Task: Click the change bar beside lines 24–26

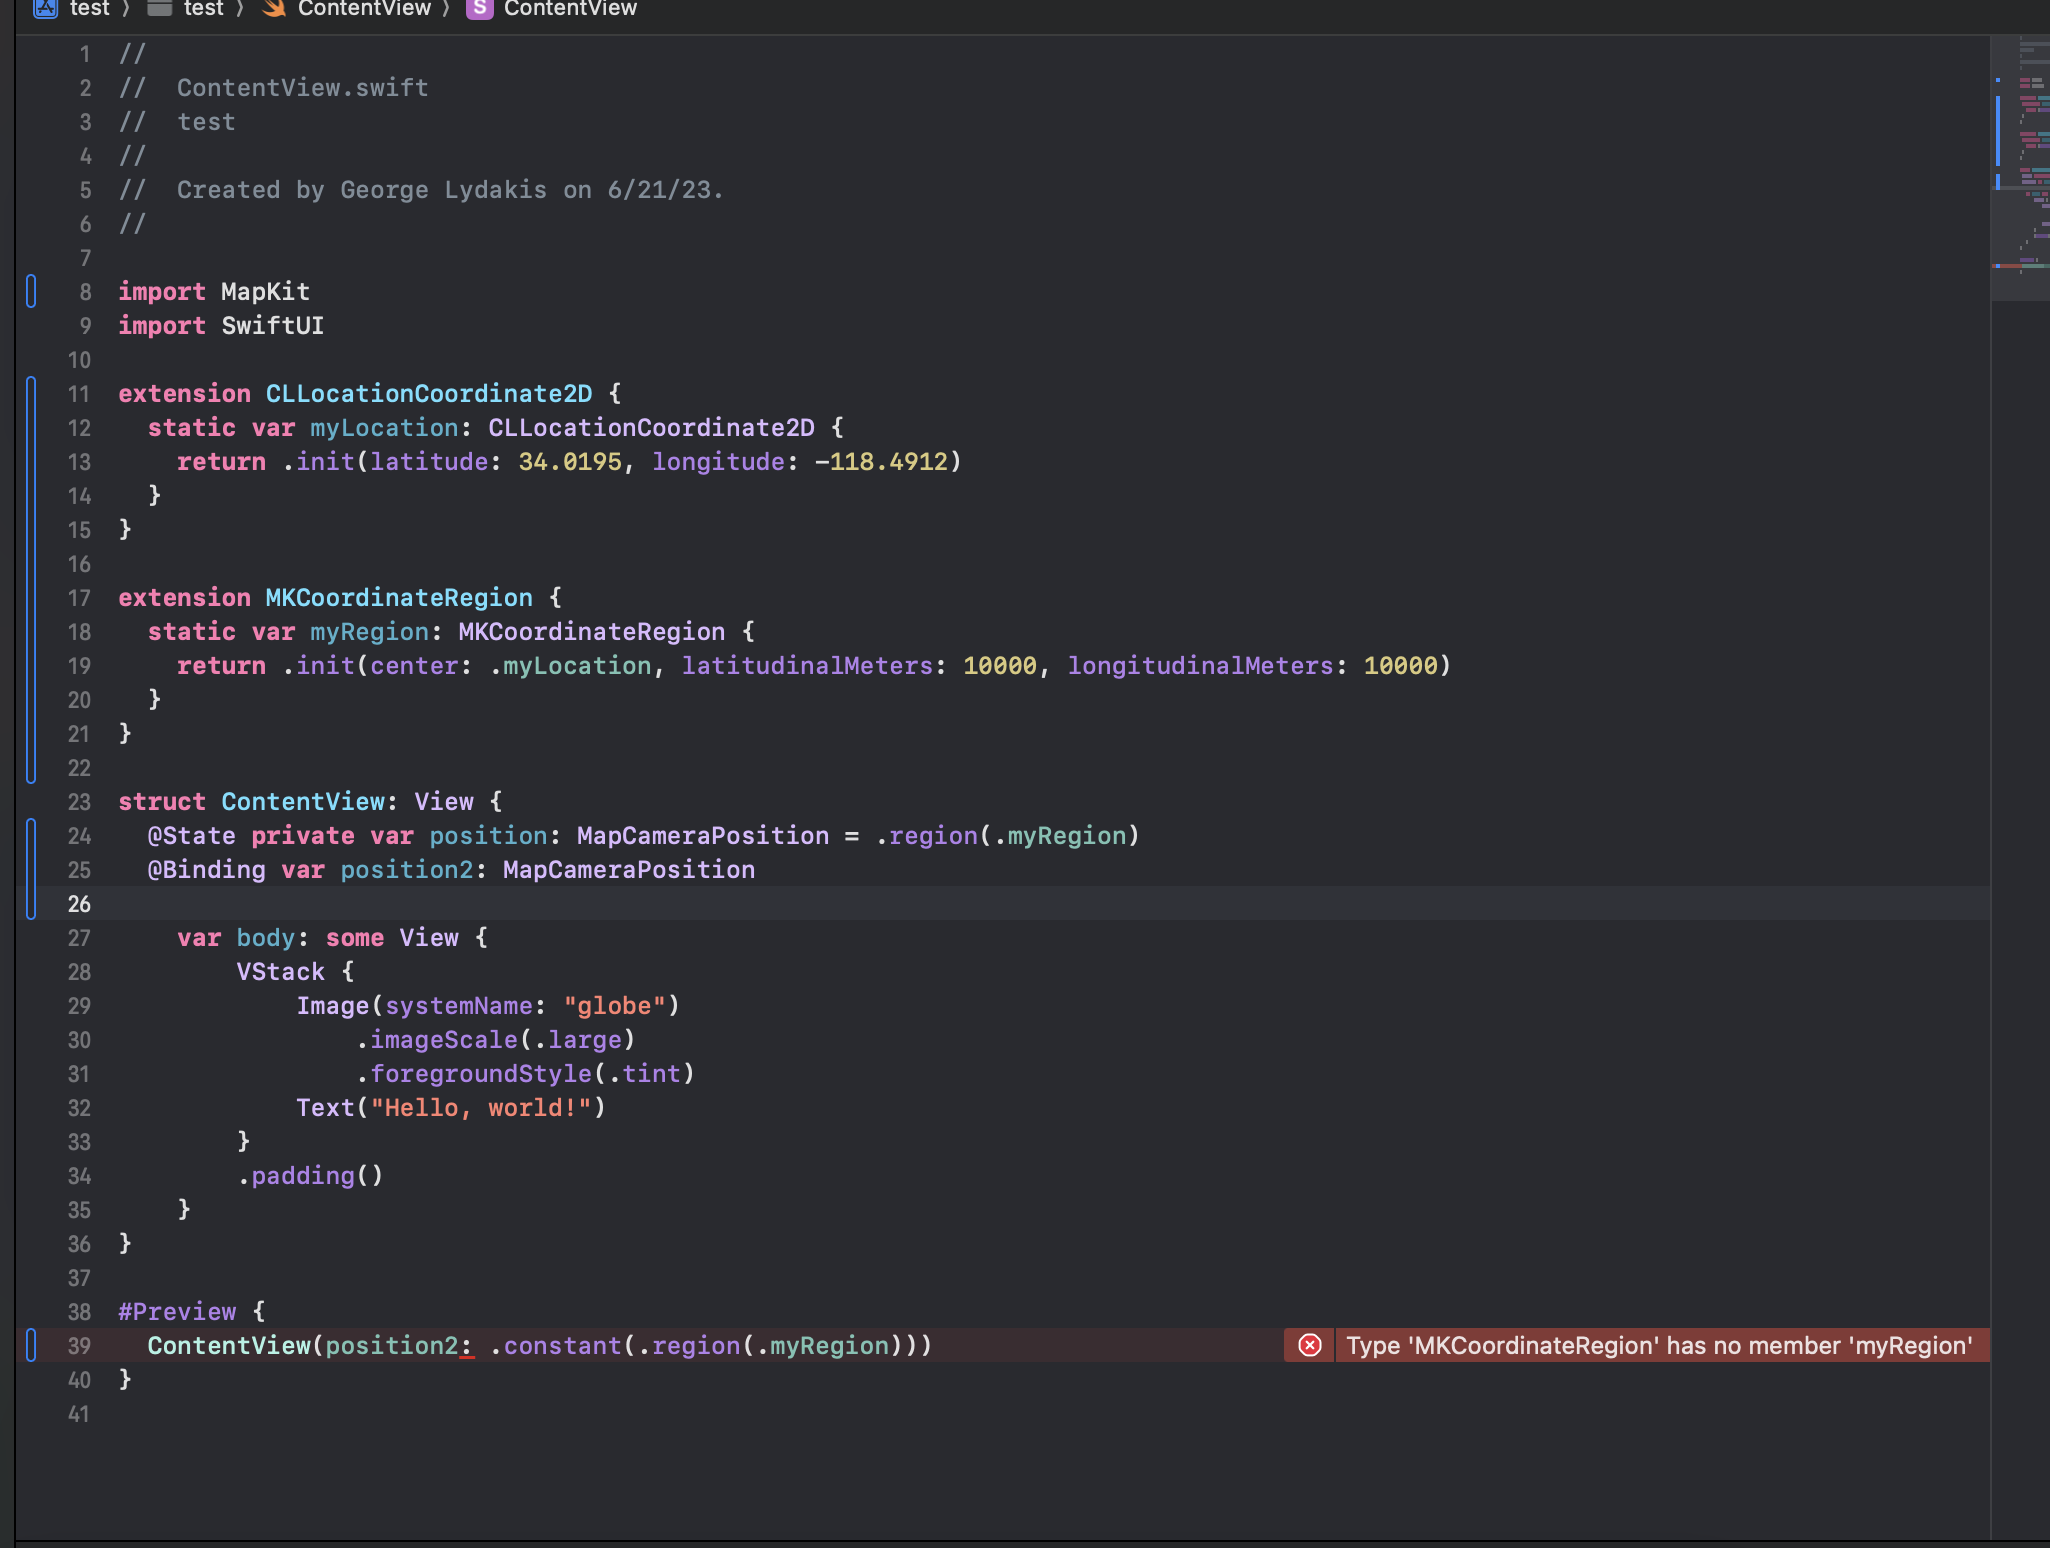Action: [x=31, y=868]
